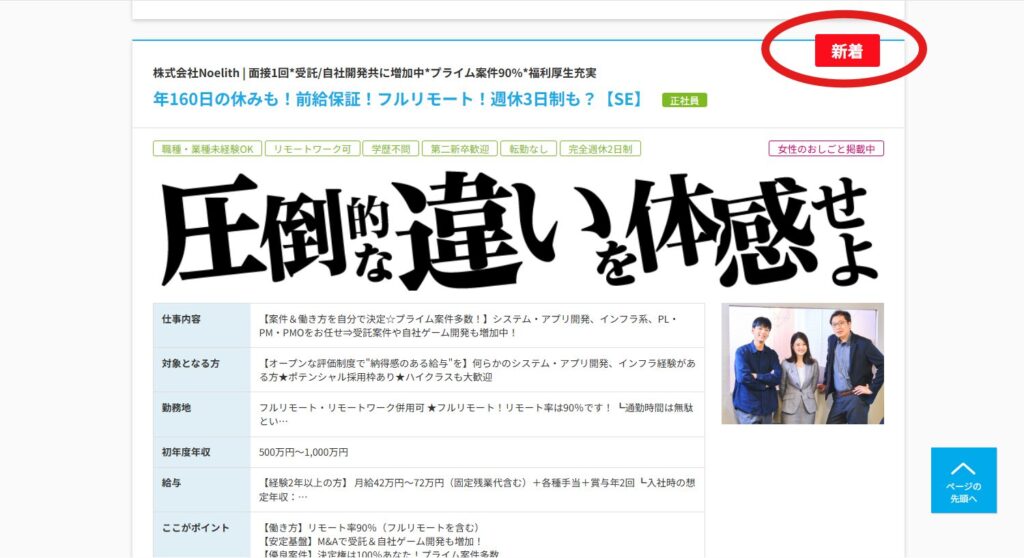The image size is (1024, 558).
Task: Select the 職種・業種未経験OK tag
Action: (x=207, y=149)
